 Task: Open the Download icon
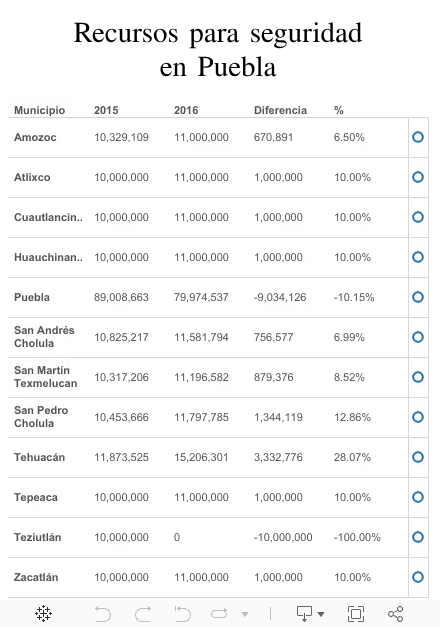[304, 613]
